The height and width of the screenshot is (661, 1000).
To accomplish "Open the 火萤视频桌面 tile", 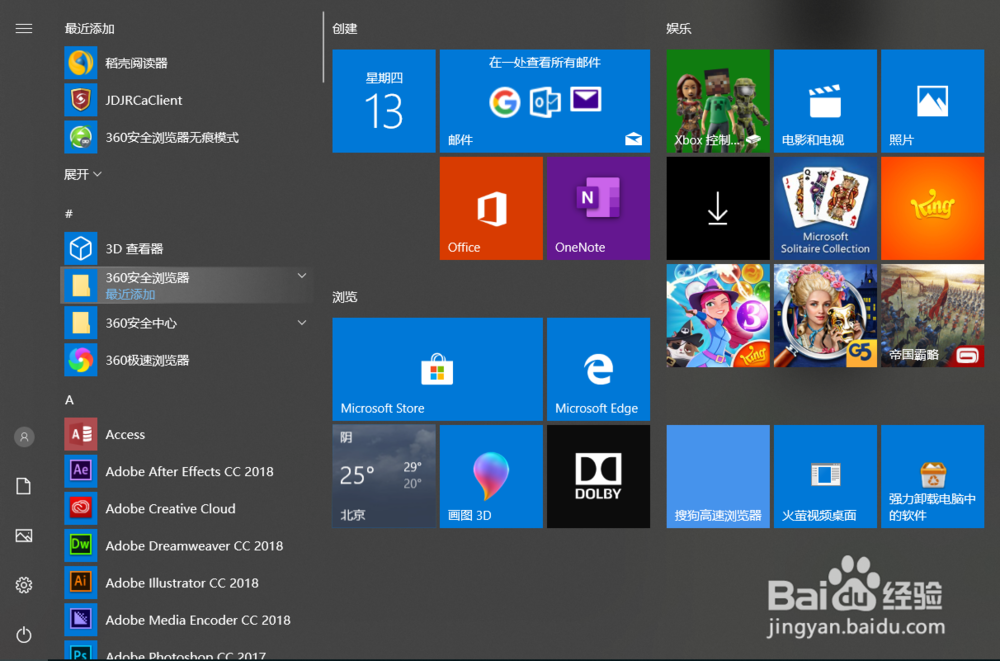I will click(825, 477).
